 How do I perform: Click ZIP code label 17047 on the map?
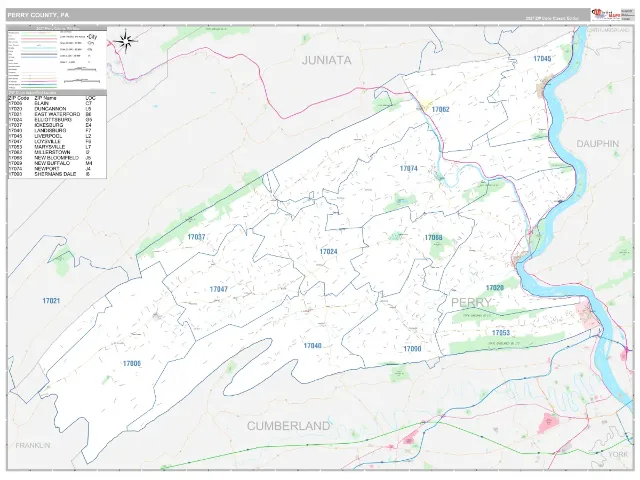219,289
